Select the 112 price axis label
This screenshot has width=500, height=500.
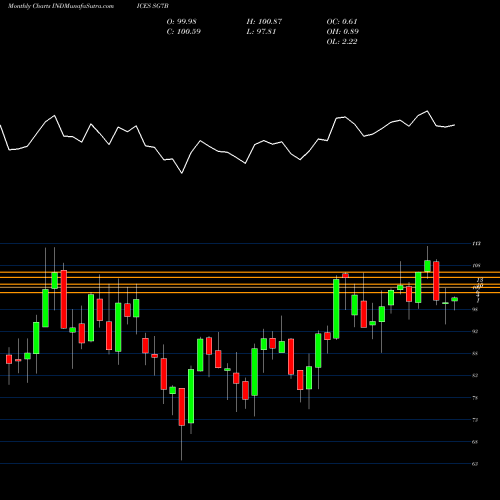476,244
